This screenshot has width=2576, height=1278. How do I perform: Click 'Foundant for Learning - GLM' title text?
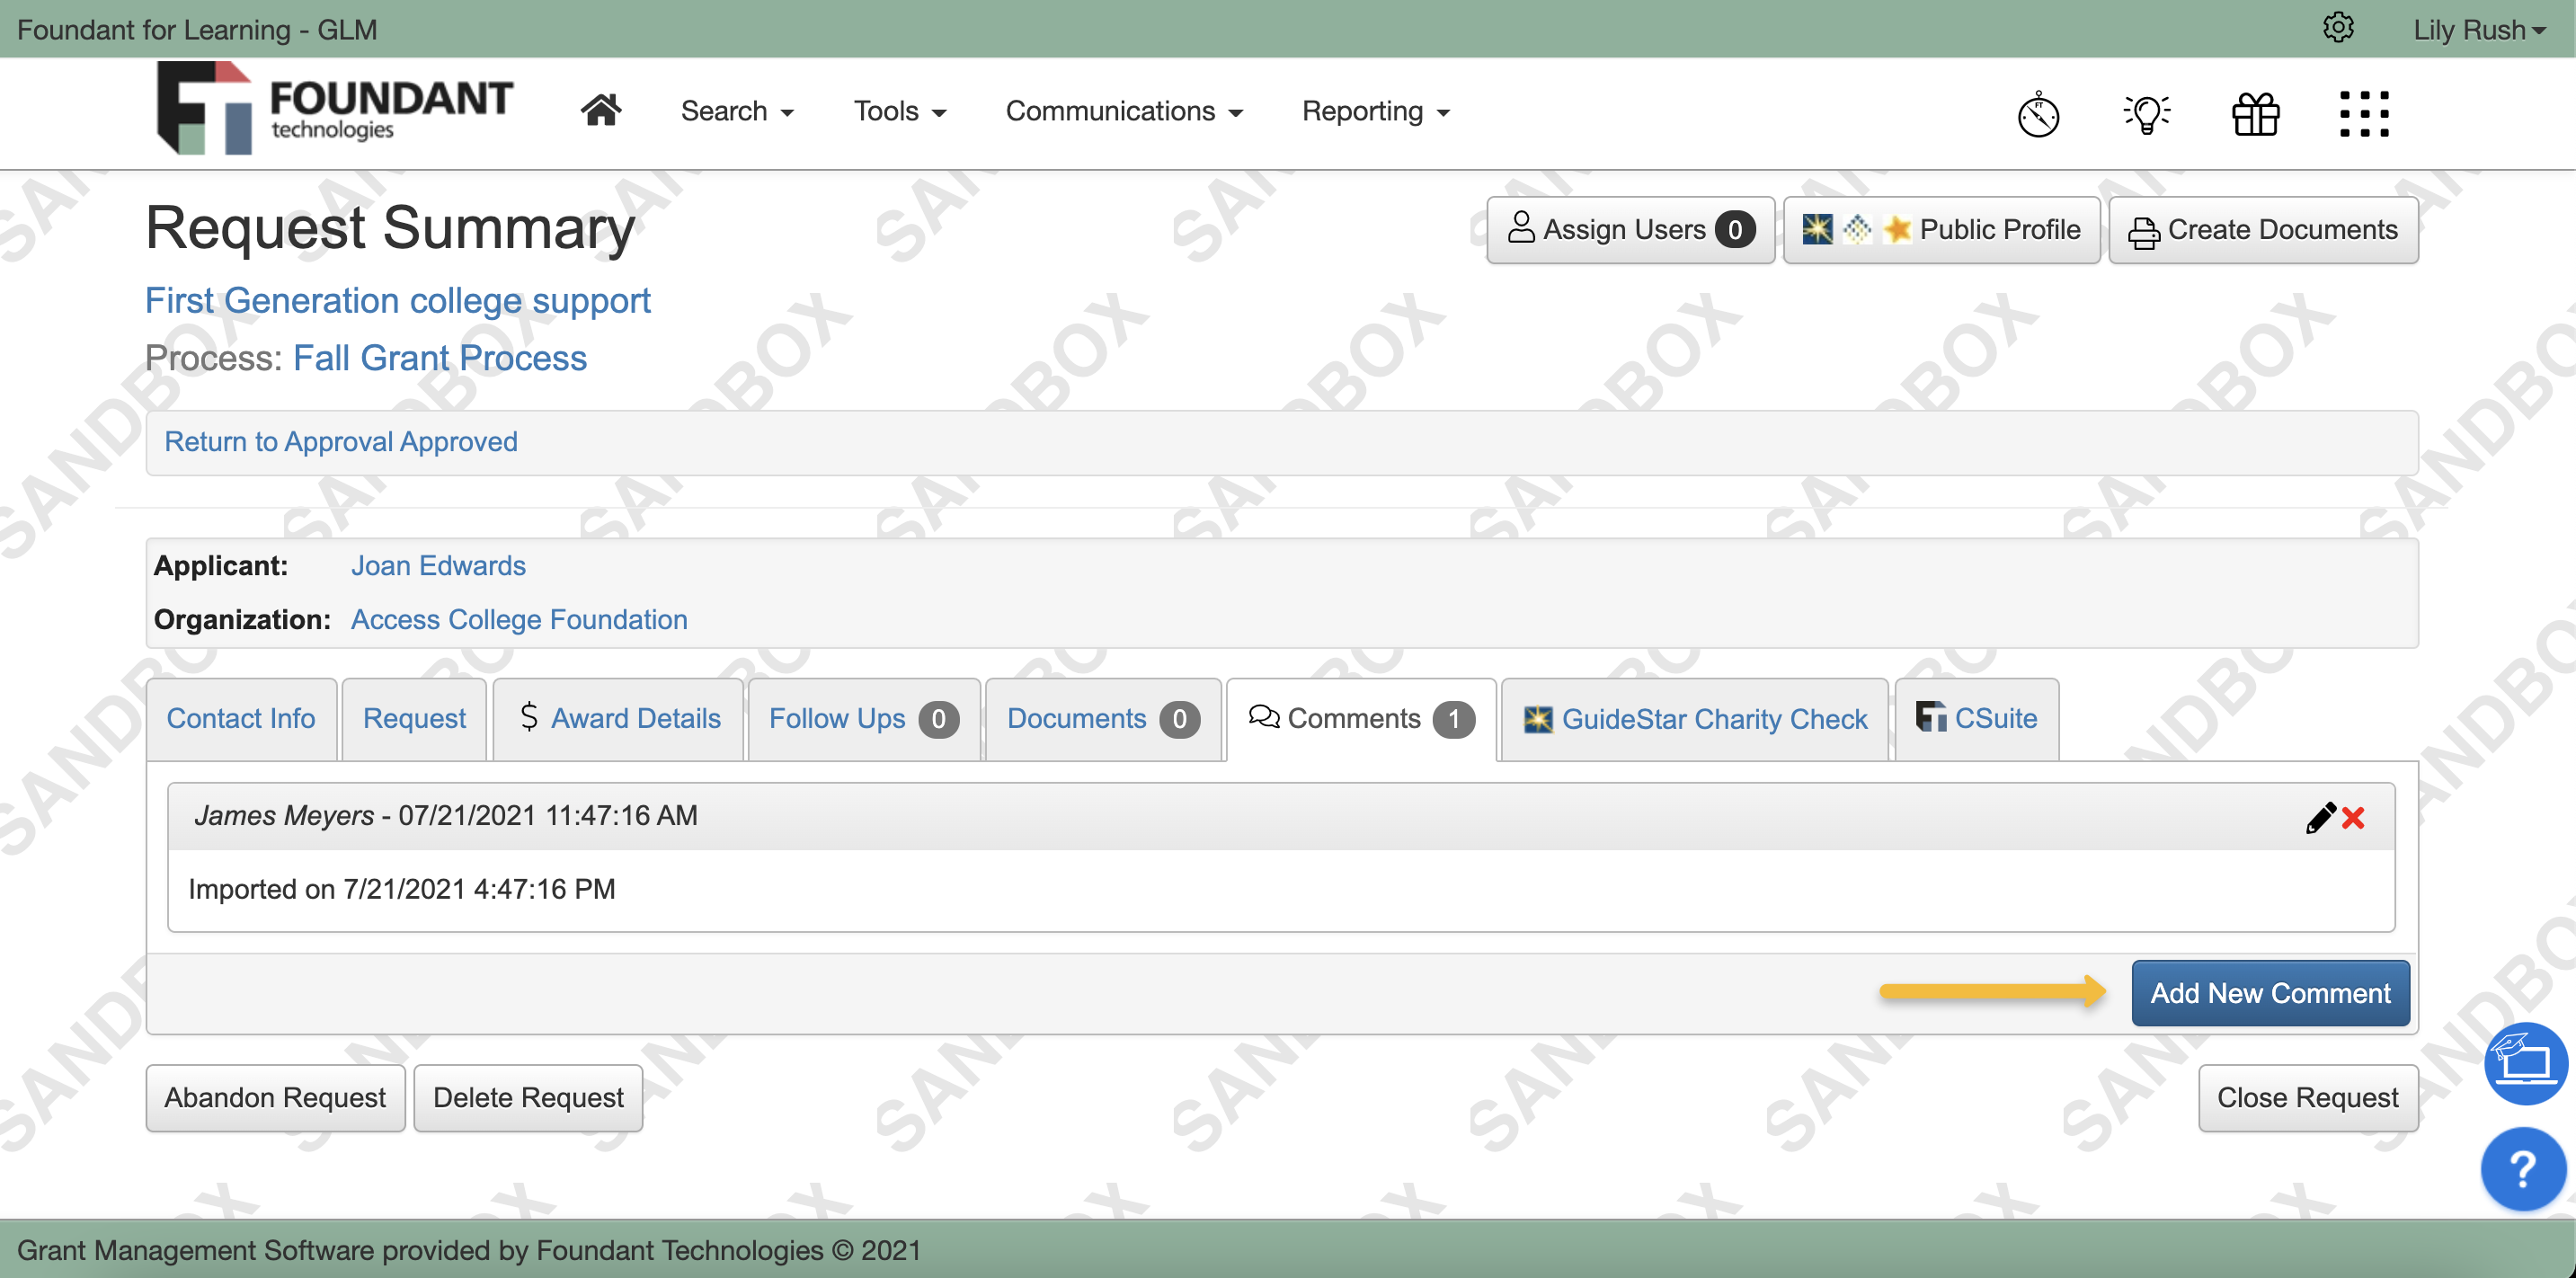click(197, 30)
